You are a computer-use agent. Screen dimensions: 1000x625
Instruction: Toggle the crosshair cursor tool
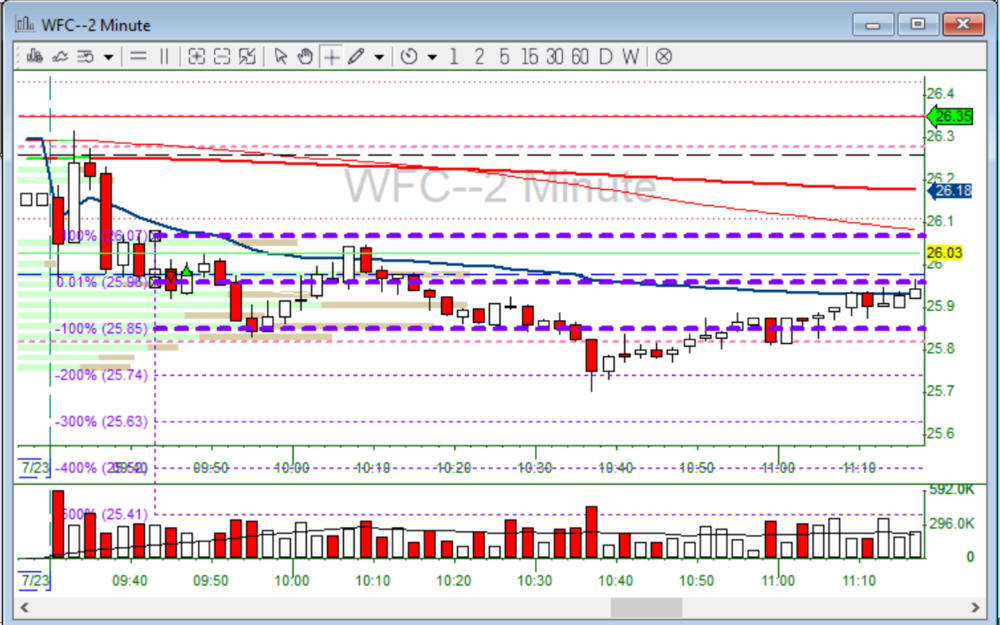coord(330,56)
